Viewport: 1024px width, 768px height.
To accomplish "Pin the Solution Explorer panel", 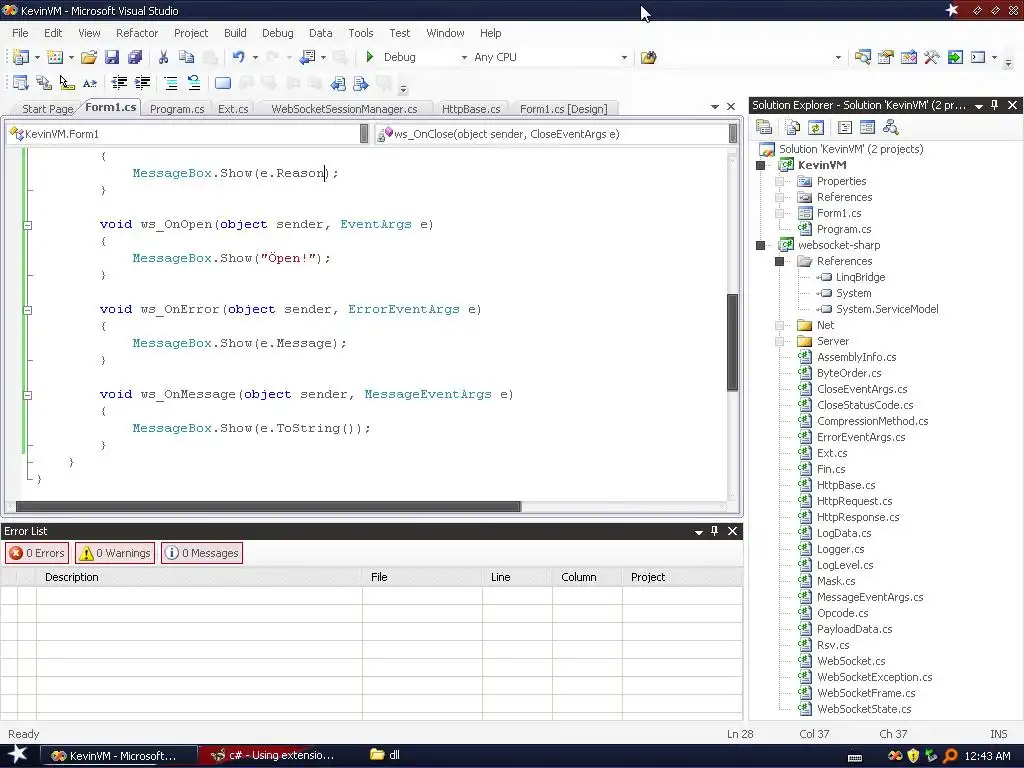I will pyautogui.click(x=995, y=105).
